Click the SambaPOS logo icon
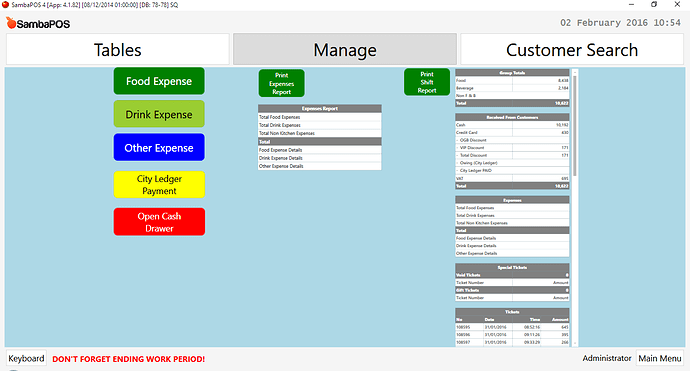The width and height of the screenshot is (690, 371). click(x=11, y=23)
